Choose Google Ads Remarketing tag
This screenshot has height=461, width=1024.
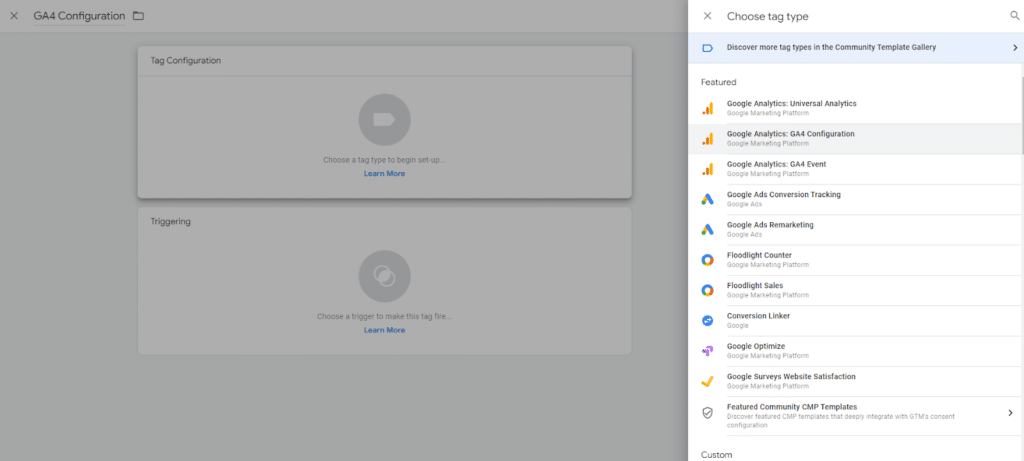click(x=856, y=230)
